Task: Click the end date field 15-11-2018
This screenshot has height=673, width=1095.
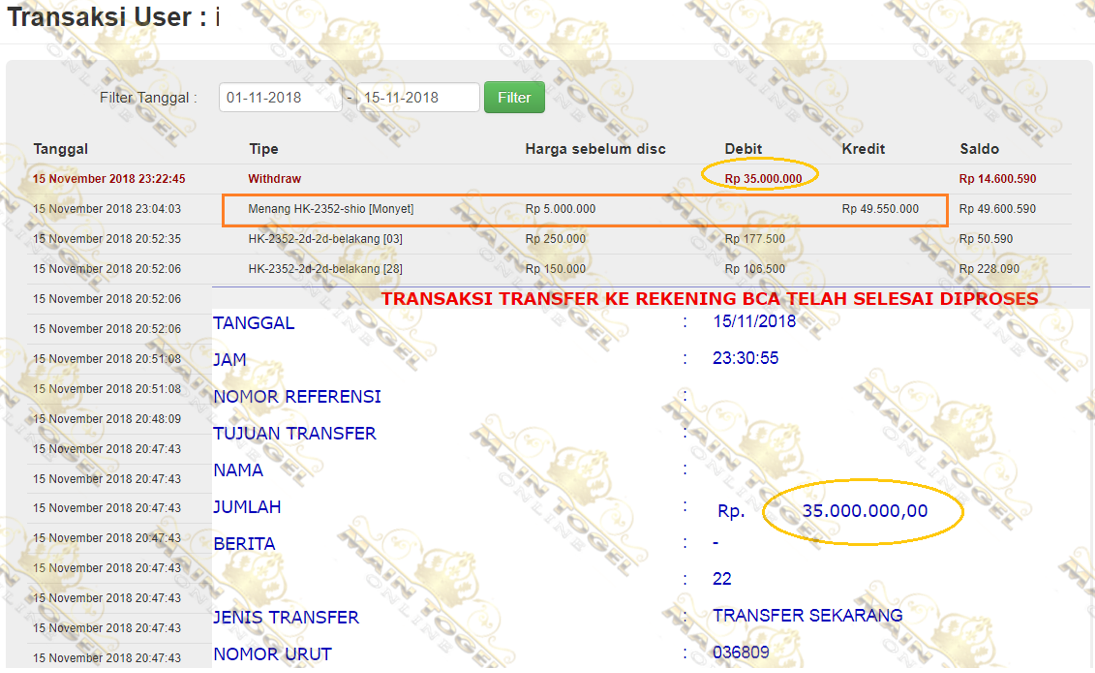Action: pos(418,97)
